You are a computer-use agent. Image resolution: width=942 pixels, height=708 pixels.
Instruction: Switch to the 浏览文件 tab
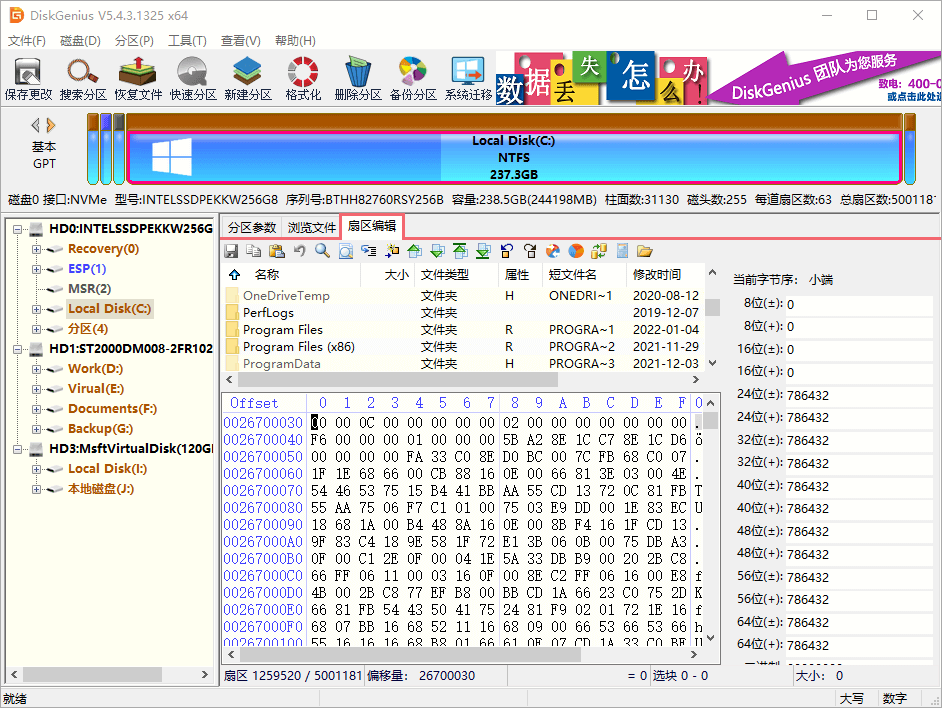tap(311, 227)
